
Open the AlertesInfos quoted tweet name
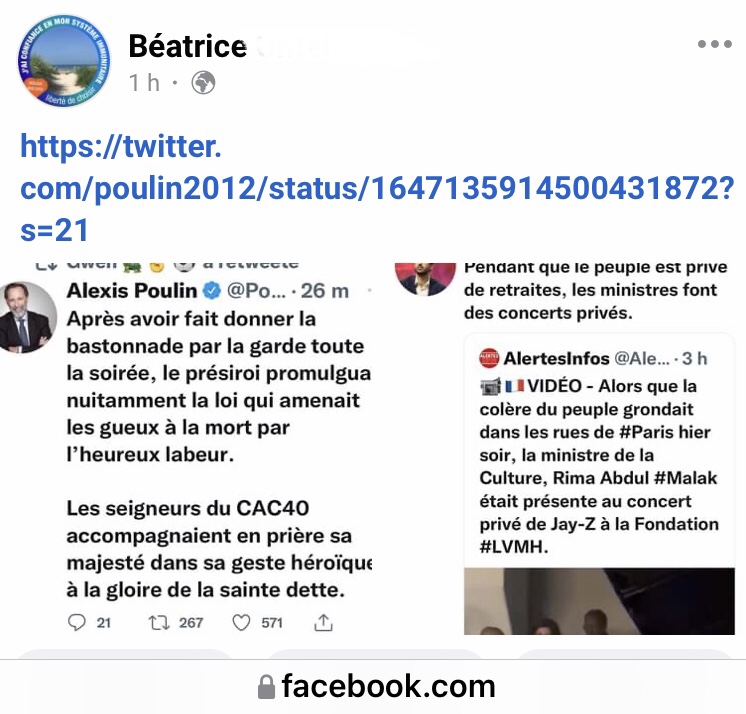click(556, 358)
